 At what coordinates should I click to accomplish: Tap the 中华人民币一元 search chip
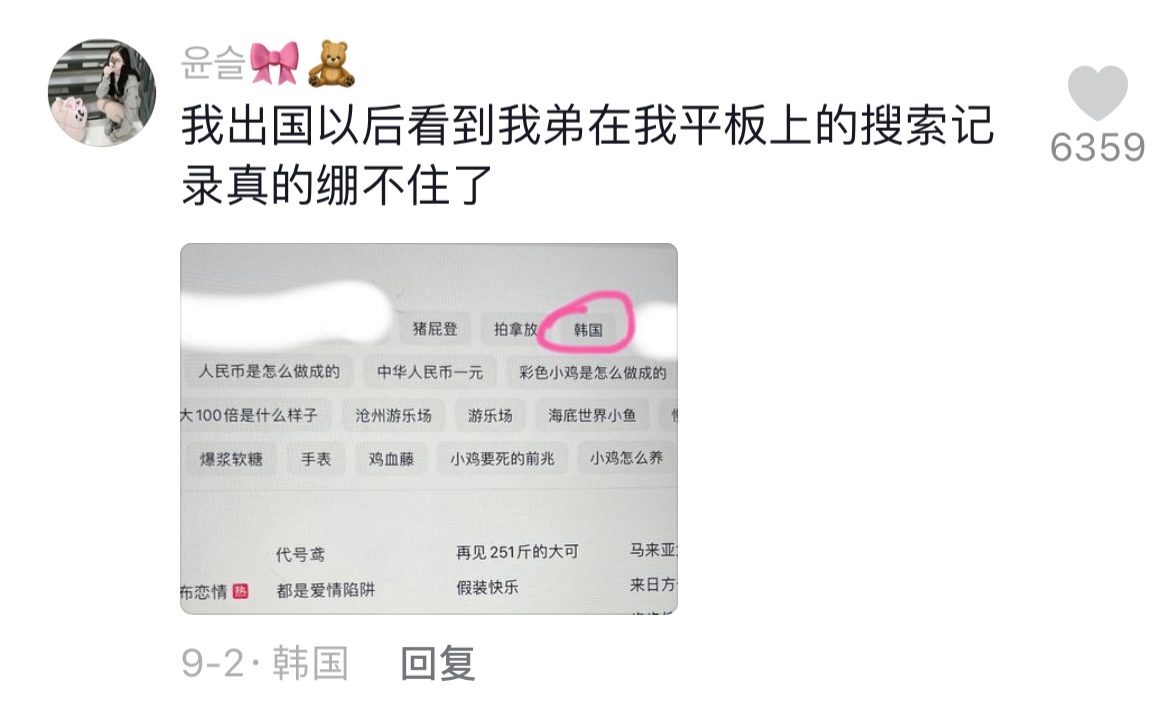pos(430,371)
